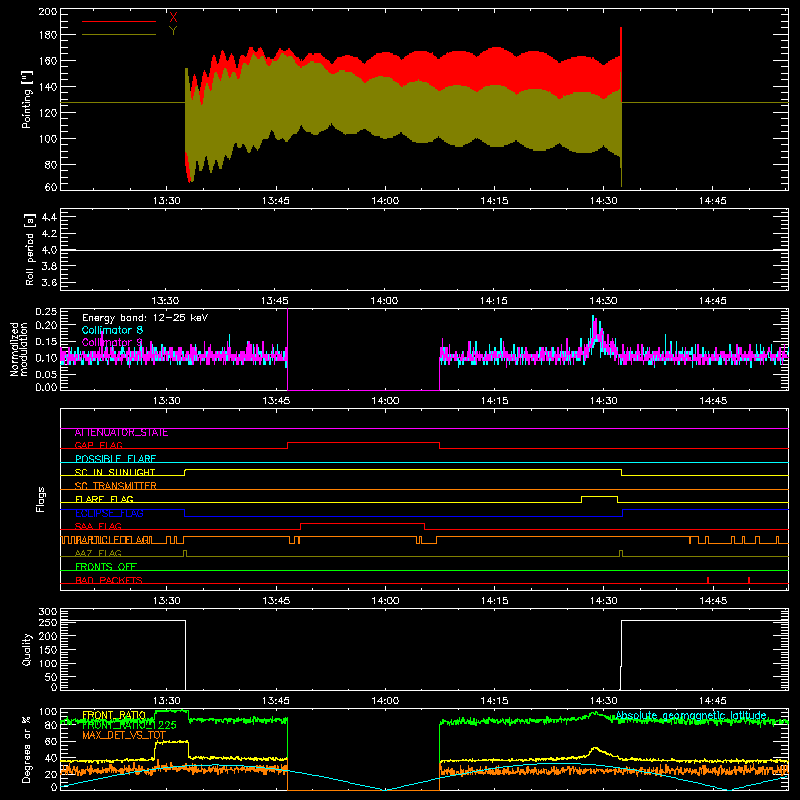Click the 0.15 tick on modulation axis
The height and width of the screenshot is (800, 800).
click(46, 341)
